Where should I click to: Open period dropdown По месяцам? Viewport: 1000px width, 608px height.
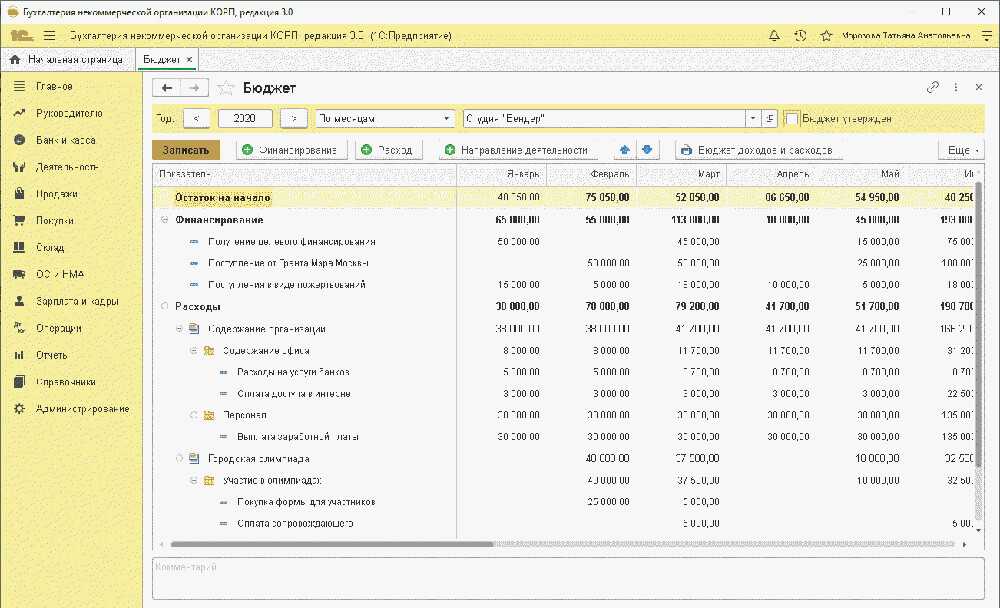[385, 119]
